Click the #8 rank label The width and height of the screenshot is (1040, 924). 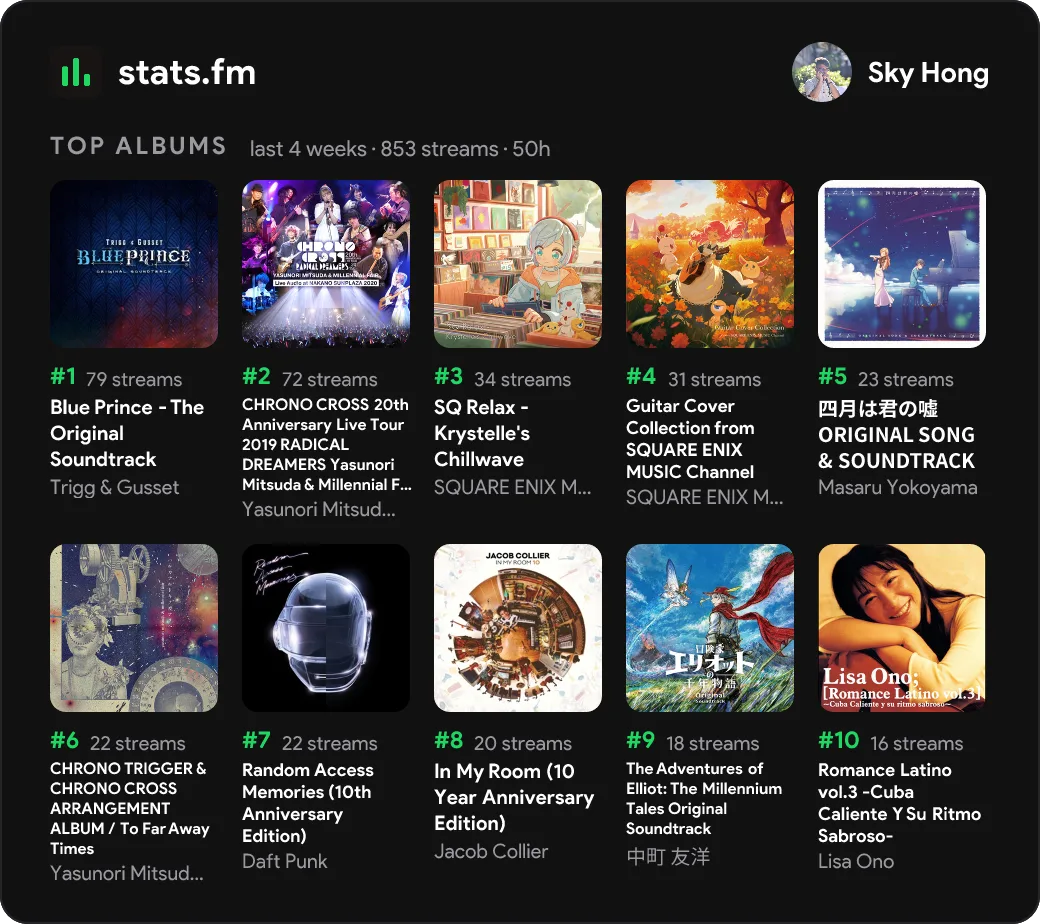click(x=449, y=740)
